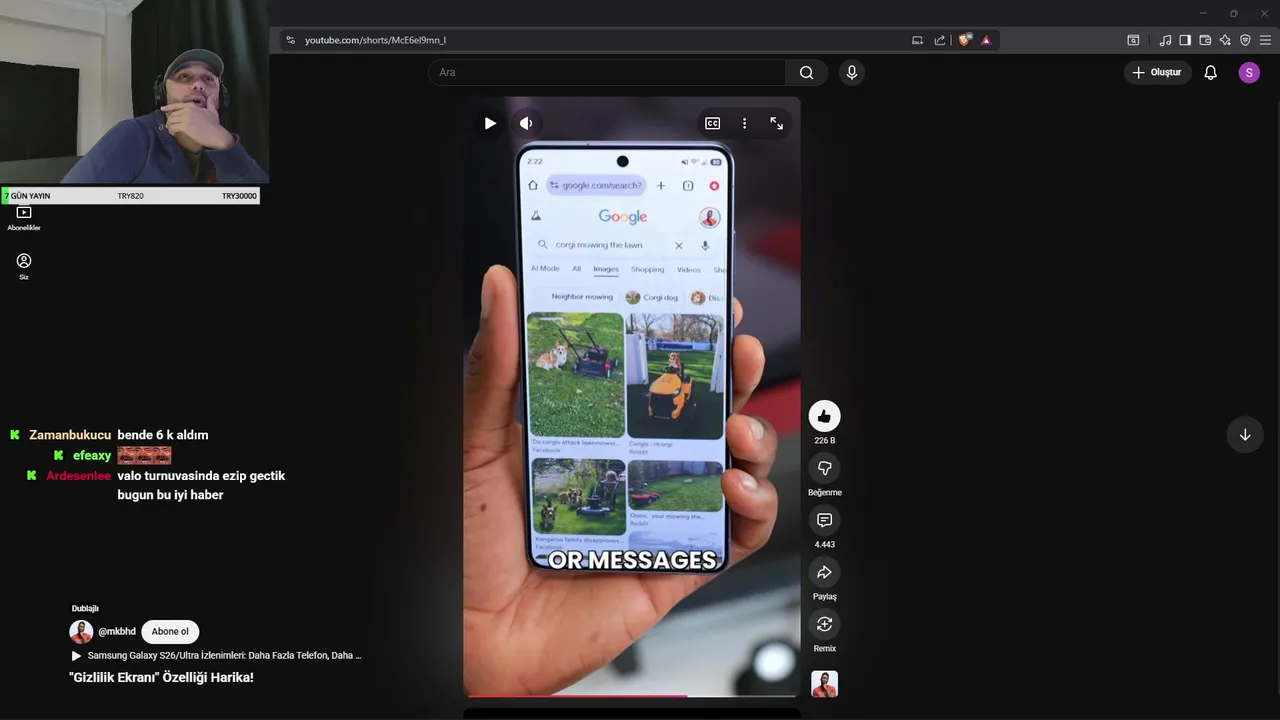Click the GÜN YAYIN overlay label
This screenshot has height=720, width=1280.
click(x=30, y=196)
